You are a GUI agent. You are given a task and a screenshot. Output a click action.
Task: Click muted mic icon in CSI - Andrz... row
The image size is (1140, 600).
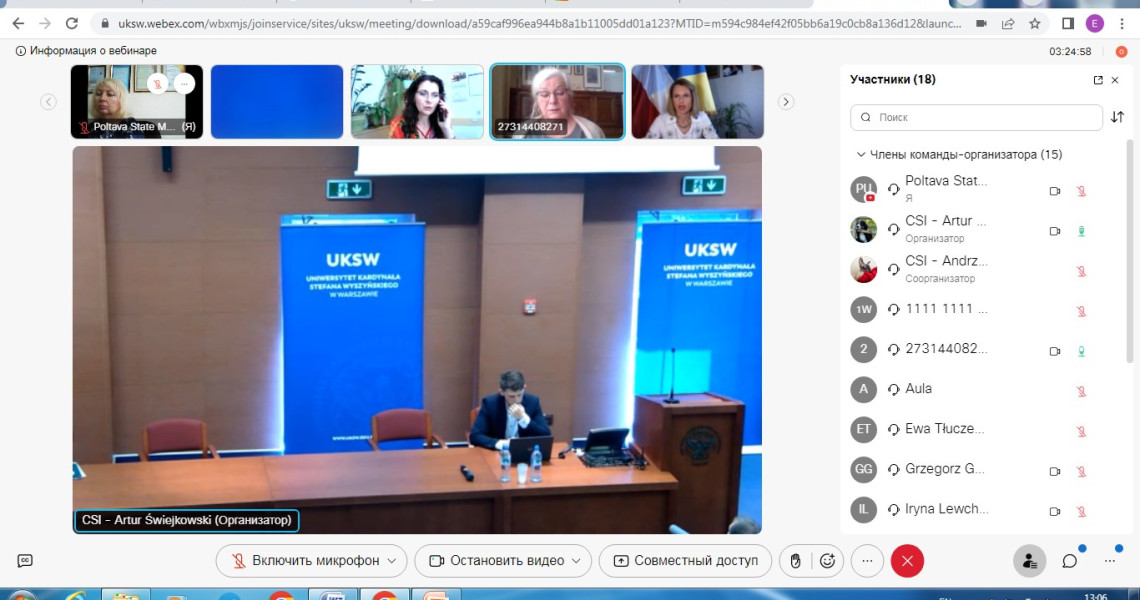pyautogui.click(x=1082, y=271)
